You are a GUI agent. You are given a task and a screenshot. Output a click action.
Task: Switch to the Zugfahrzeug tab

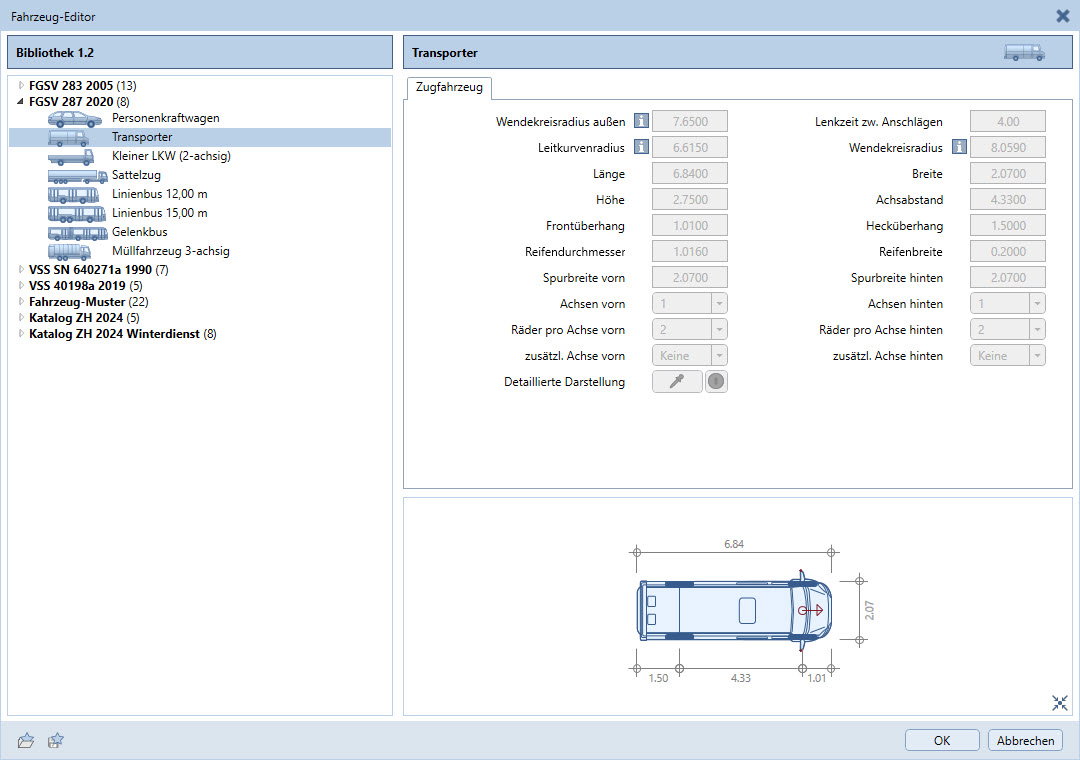(448, 88)
